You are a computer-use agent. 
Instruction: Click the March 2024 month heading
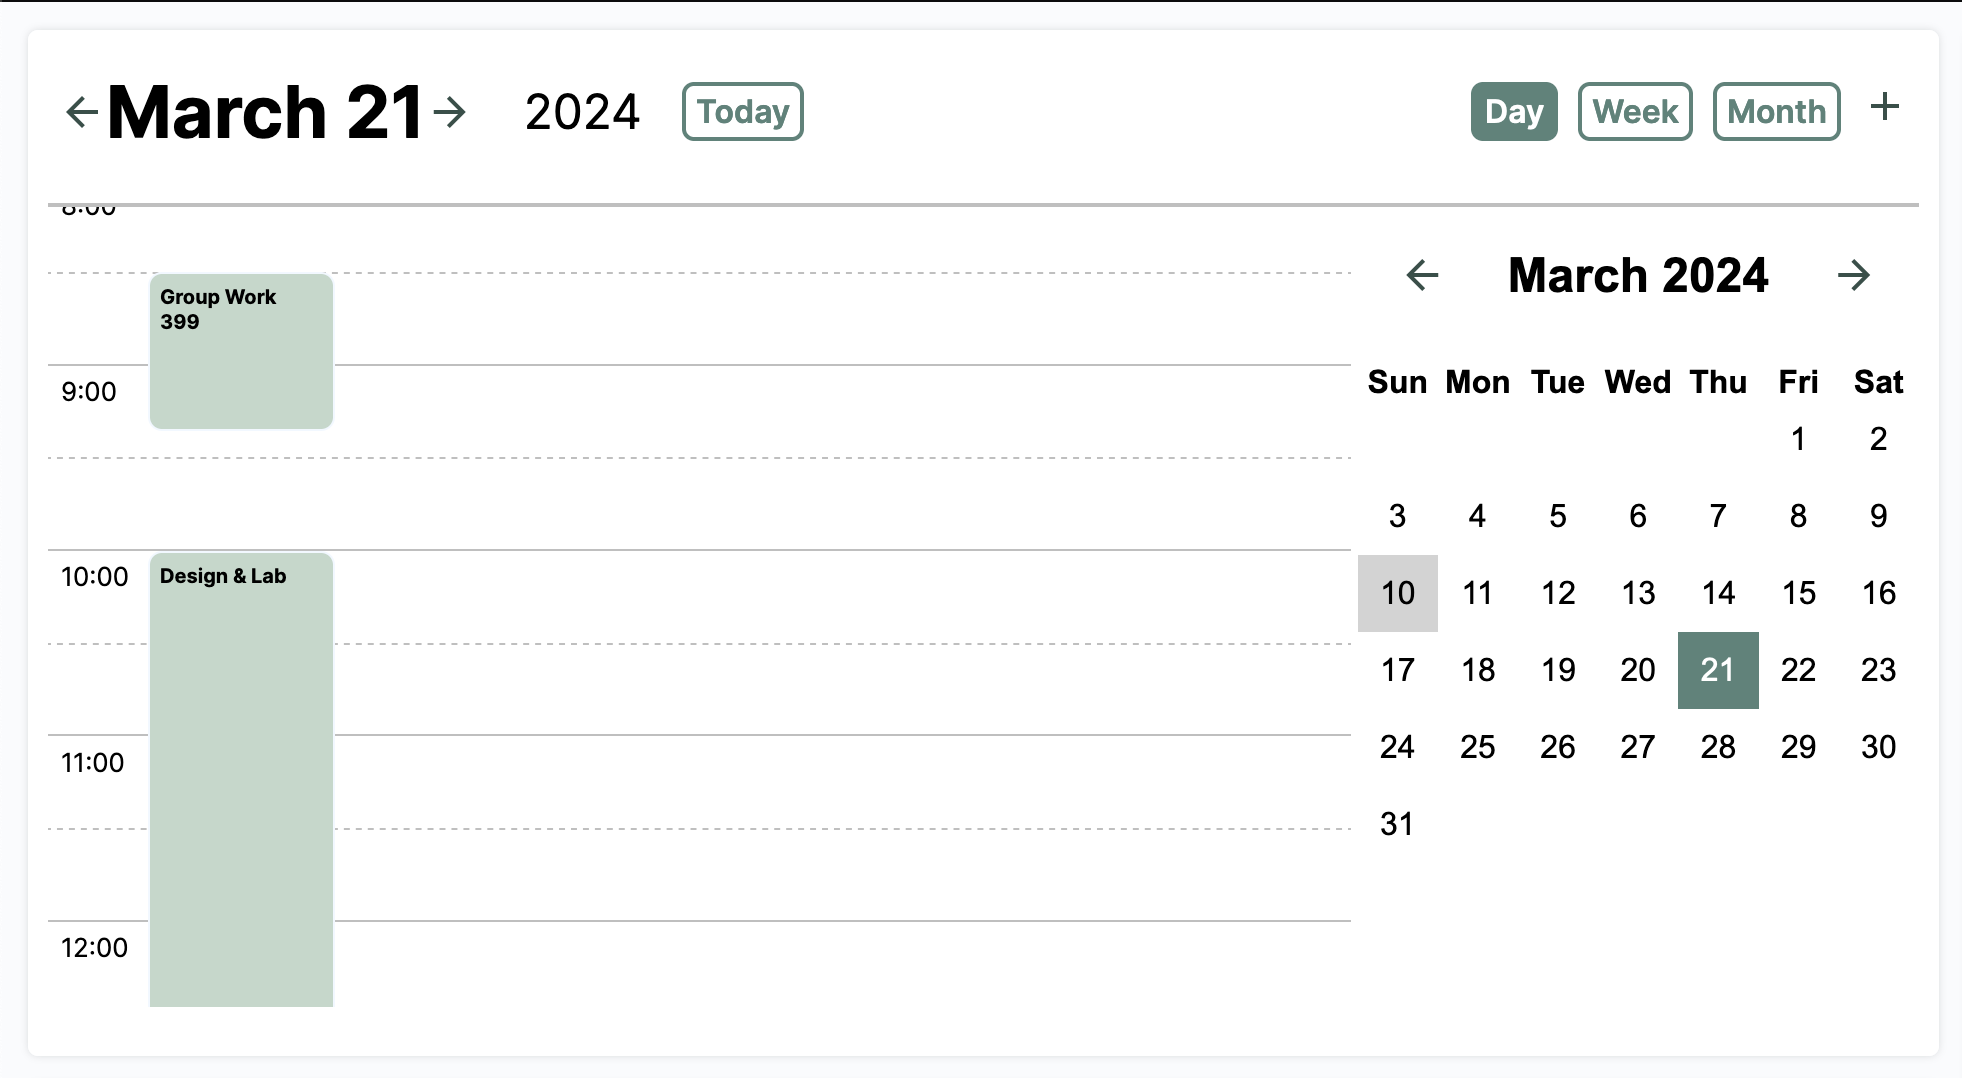1637,275
